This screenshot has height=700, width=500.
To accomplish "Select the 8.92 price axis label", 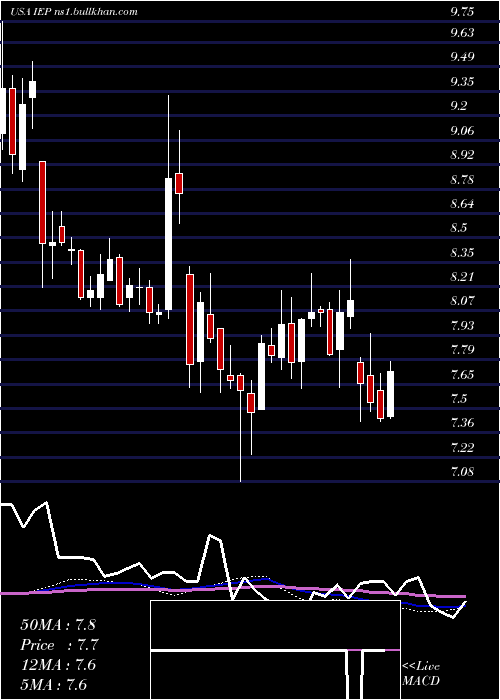I will pos(462,154).
